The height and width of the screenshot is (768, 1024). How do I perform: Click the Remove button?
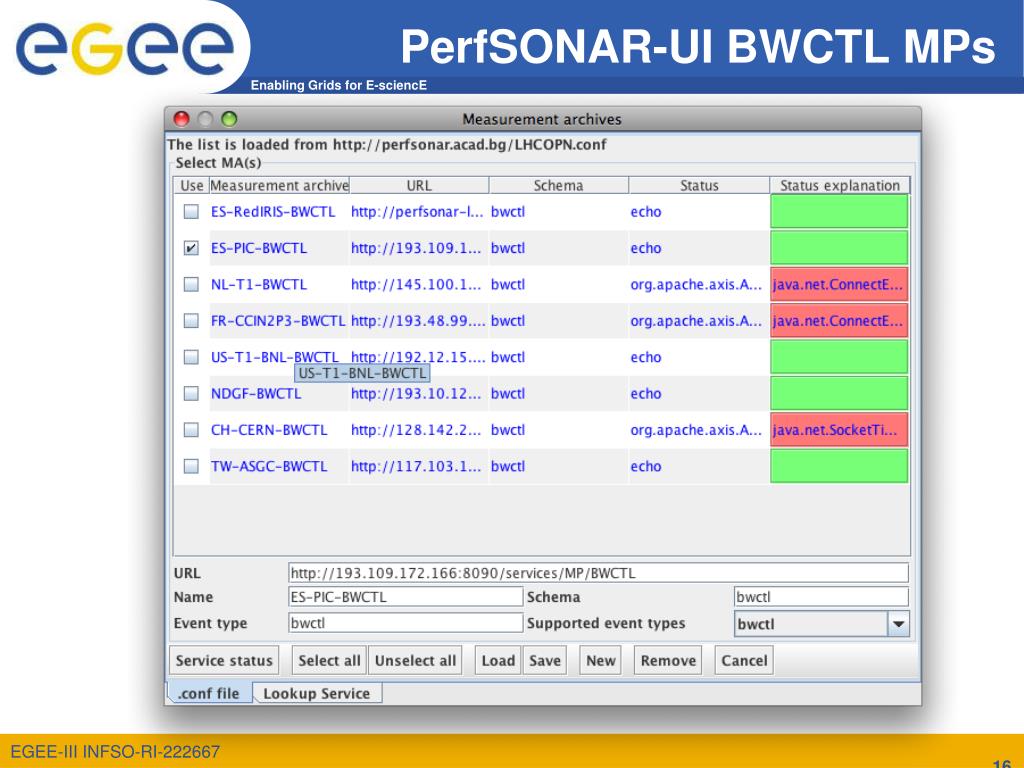pyautogui.click(x=668, y=660)
